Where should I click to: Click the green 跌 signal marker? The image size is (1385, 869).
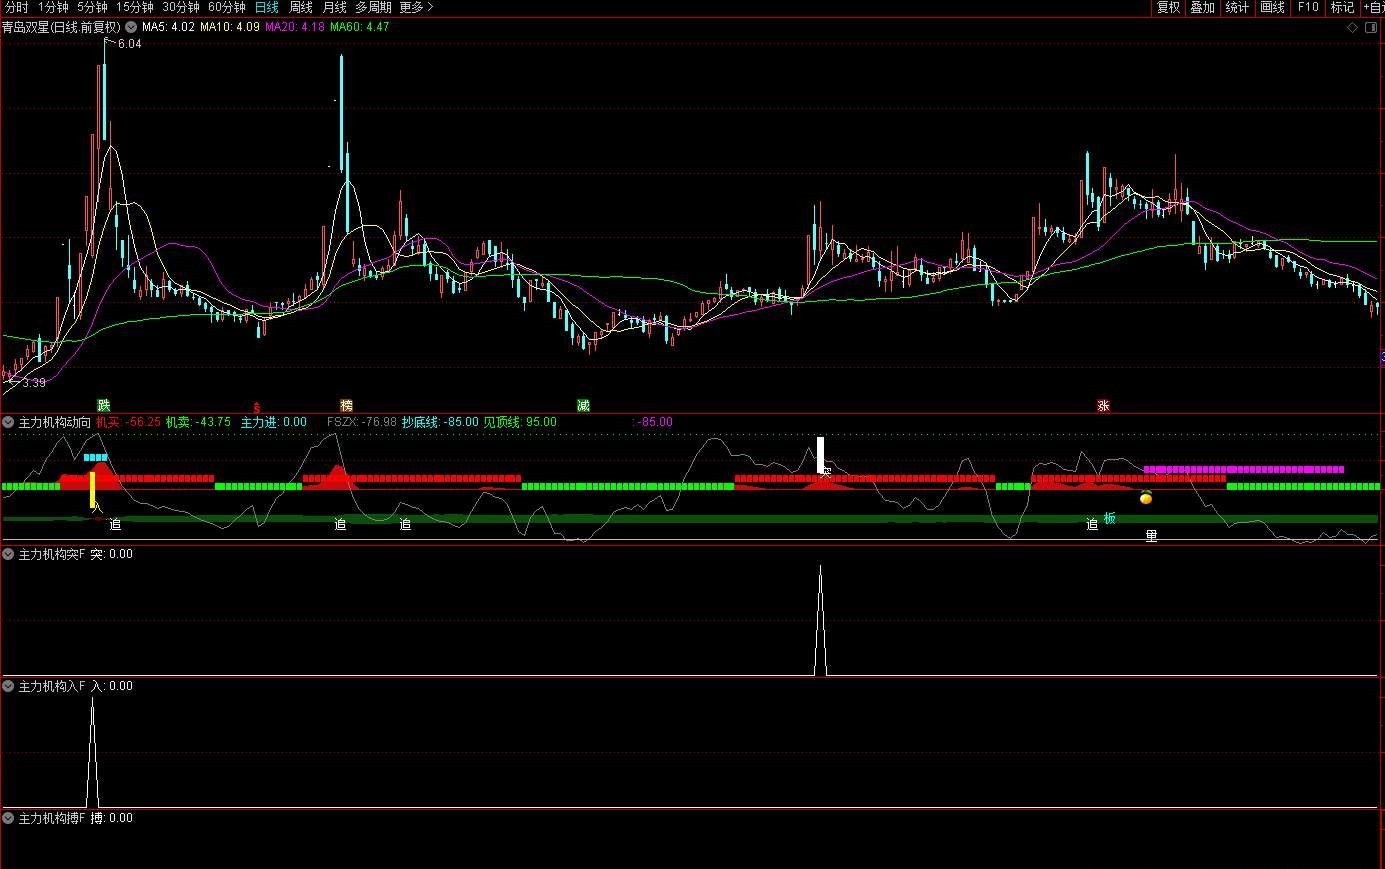(104, 405)
